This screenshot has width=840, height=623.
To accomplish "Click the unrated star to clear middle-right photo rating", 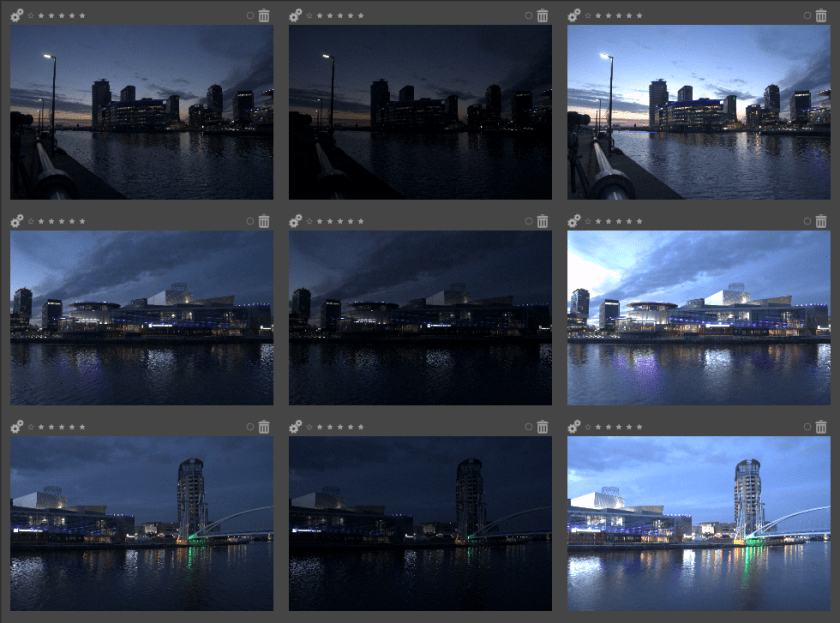I will [x=587, y=220].
